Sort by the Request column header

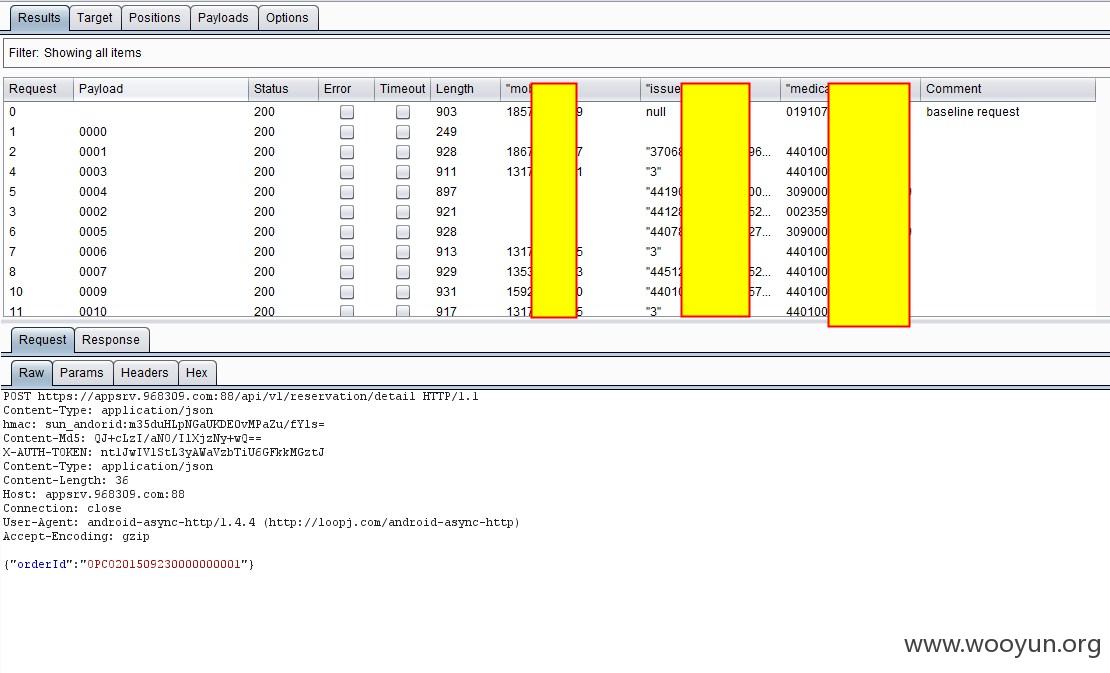click(x=38, y=89)
